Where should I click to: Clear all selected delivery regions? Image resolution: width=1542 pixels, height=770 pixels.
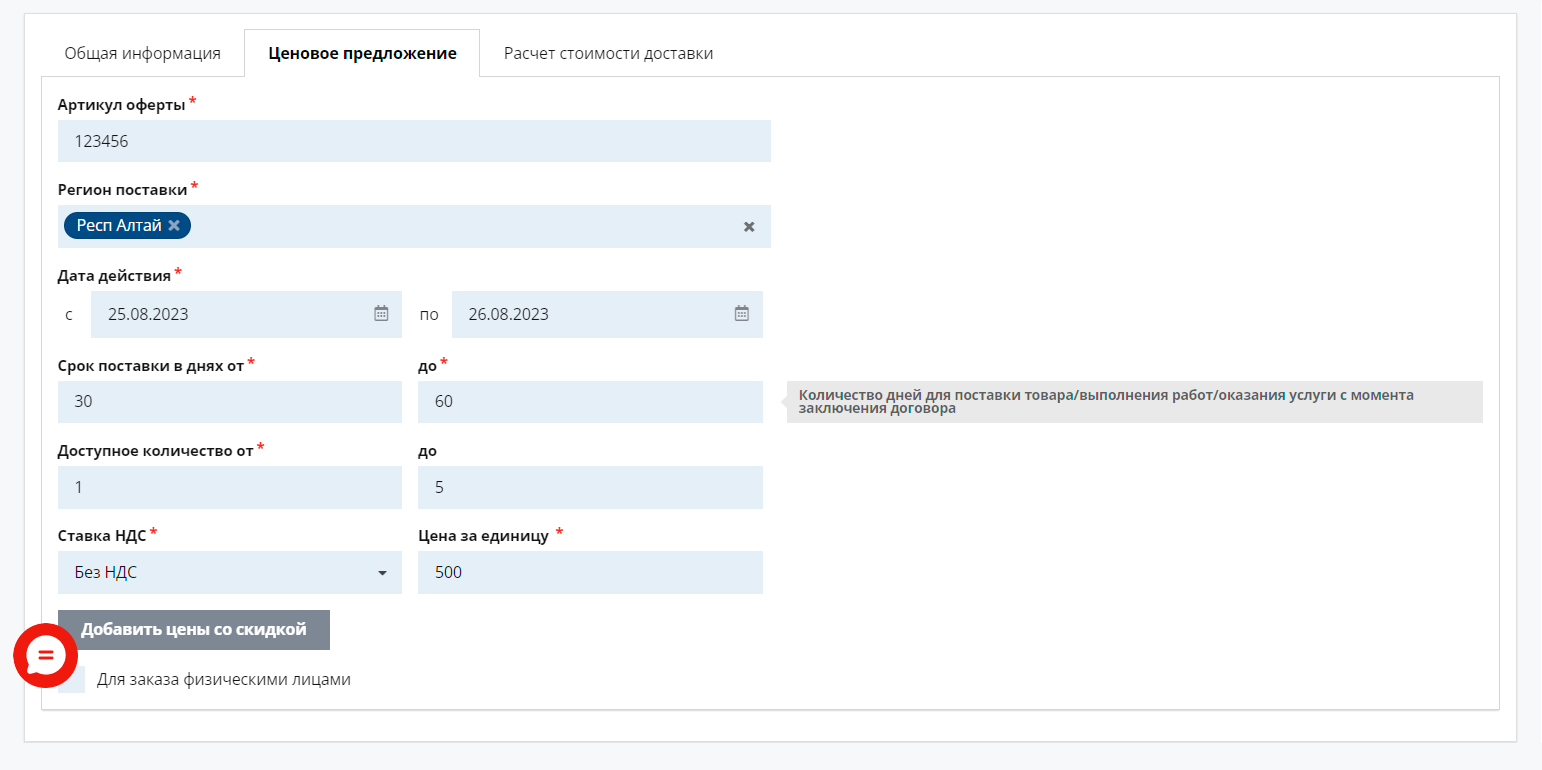[749, 227]
